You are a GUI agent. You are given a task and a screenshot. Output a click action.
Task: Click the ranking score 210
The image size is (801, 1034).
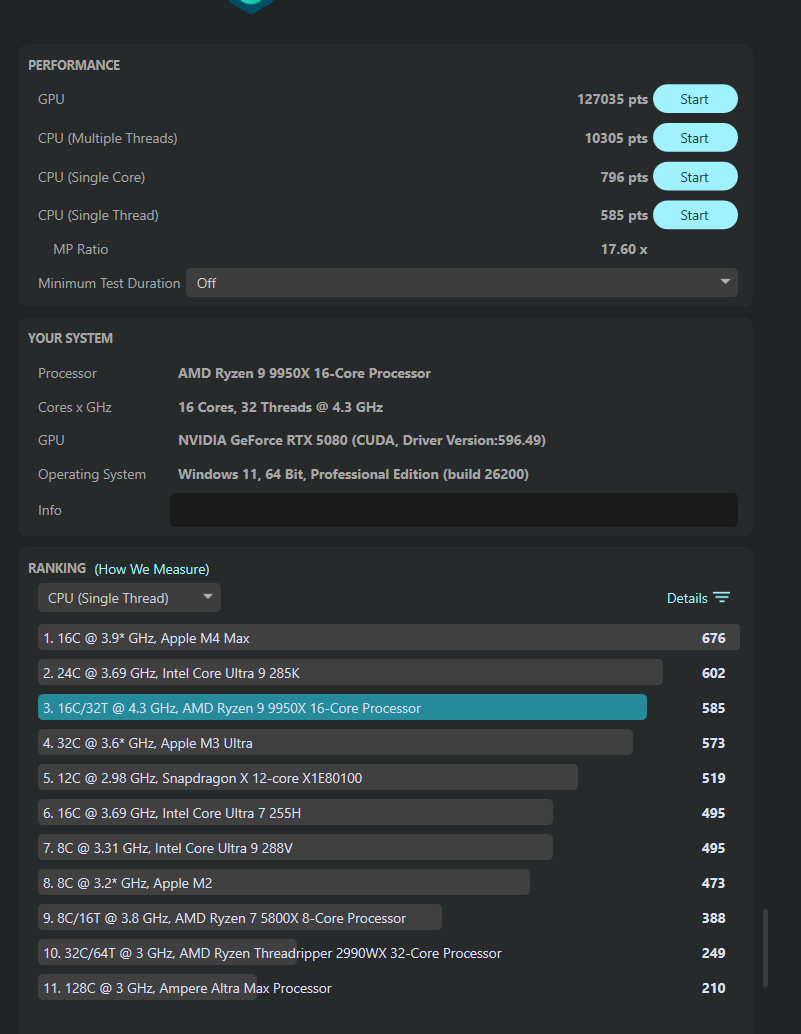[x=713, y=987]
